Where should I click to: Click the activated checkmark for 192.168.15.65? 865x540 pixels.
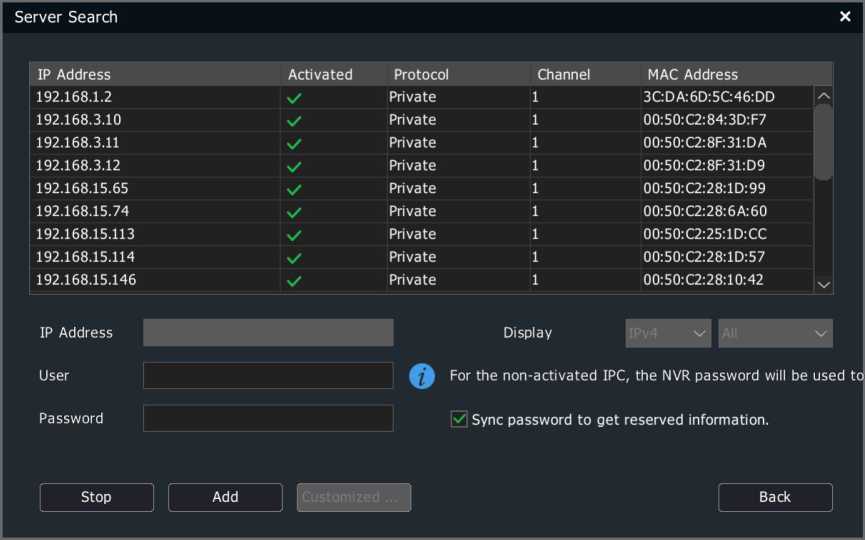point(294,190)
